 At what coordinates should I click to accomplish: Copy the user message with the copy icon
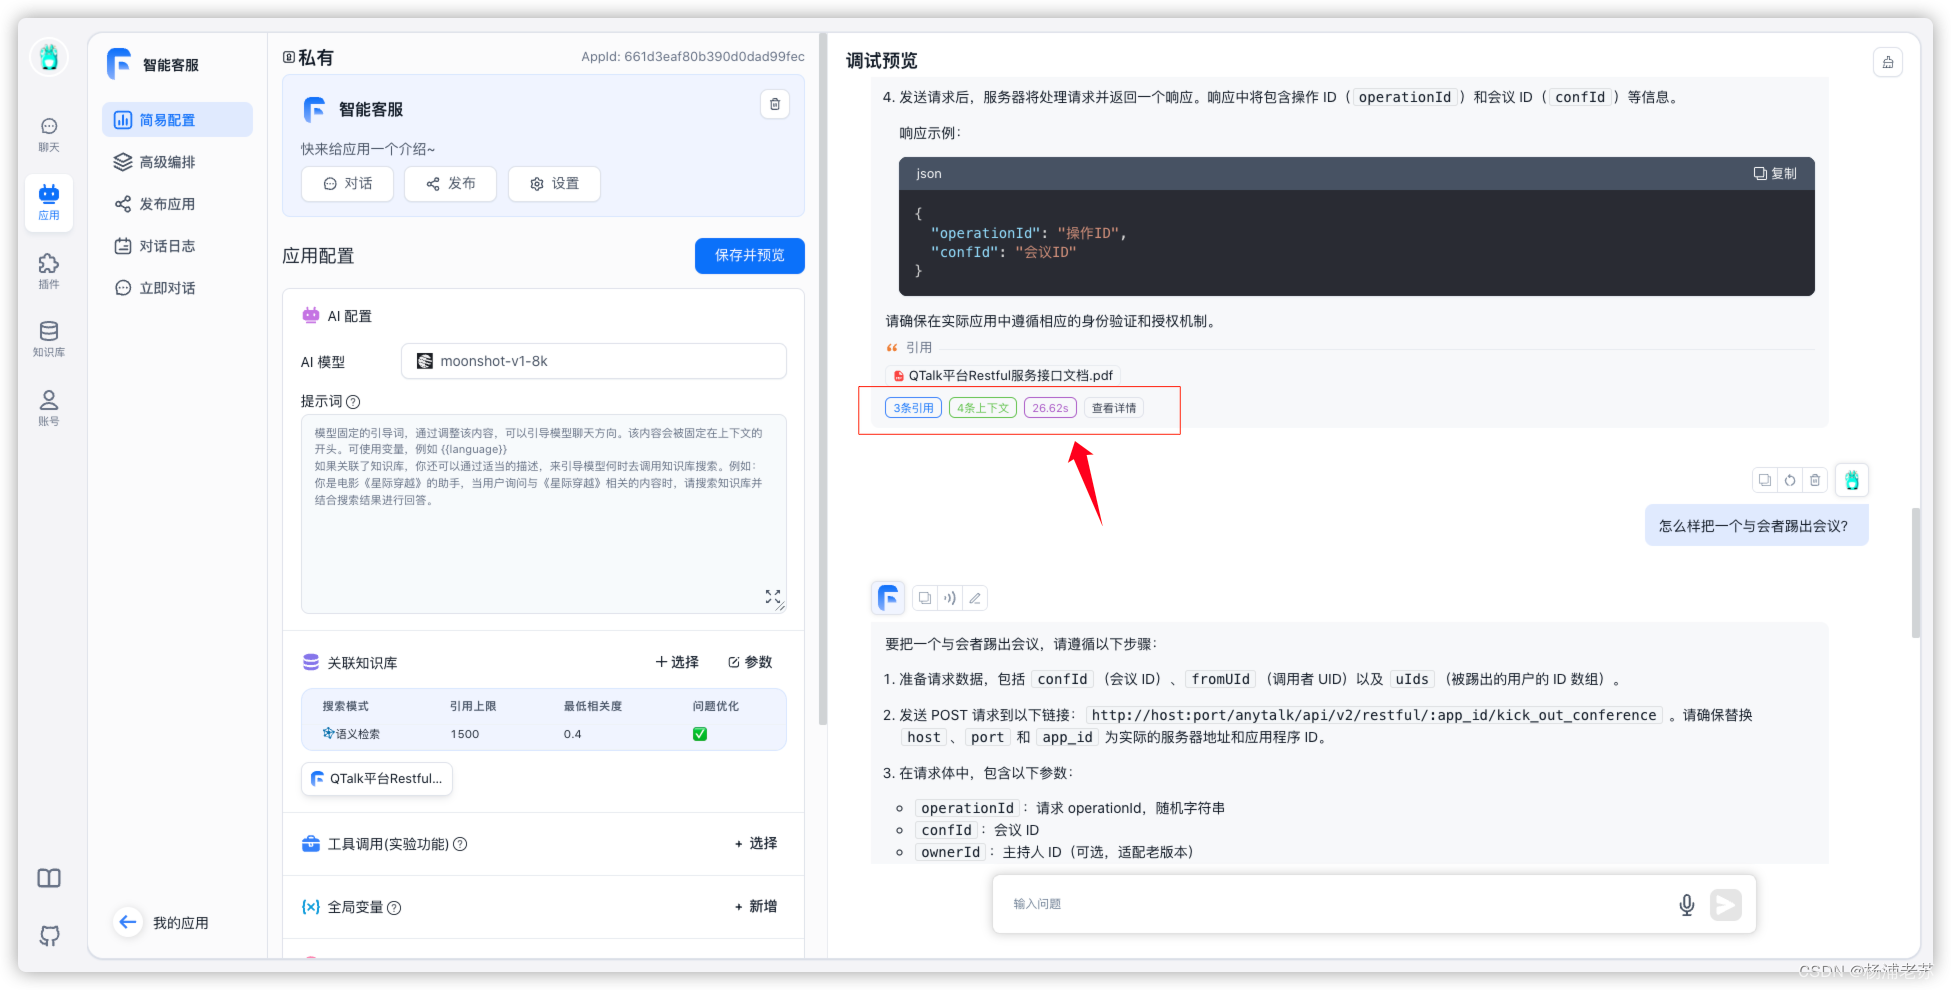pyautogui.click(x=1764, y=480)
